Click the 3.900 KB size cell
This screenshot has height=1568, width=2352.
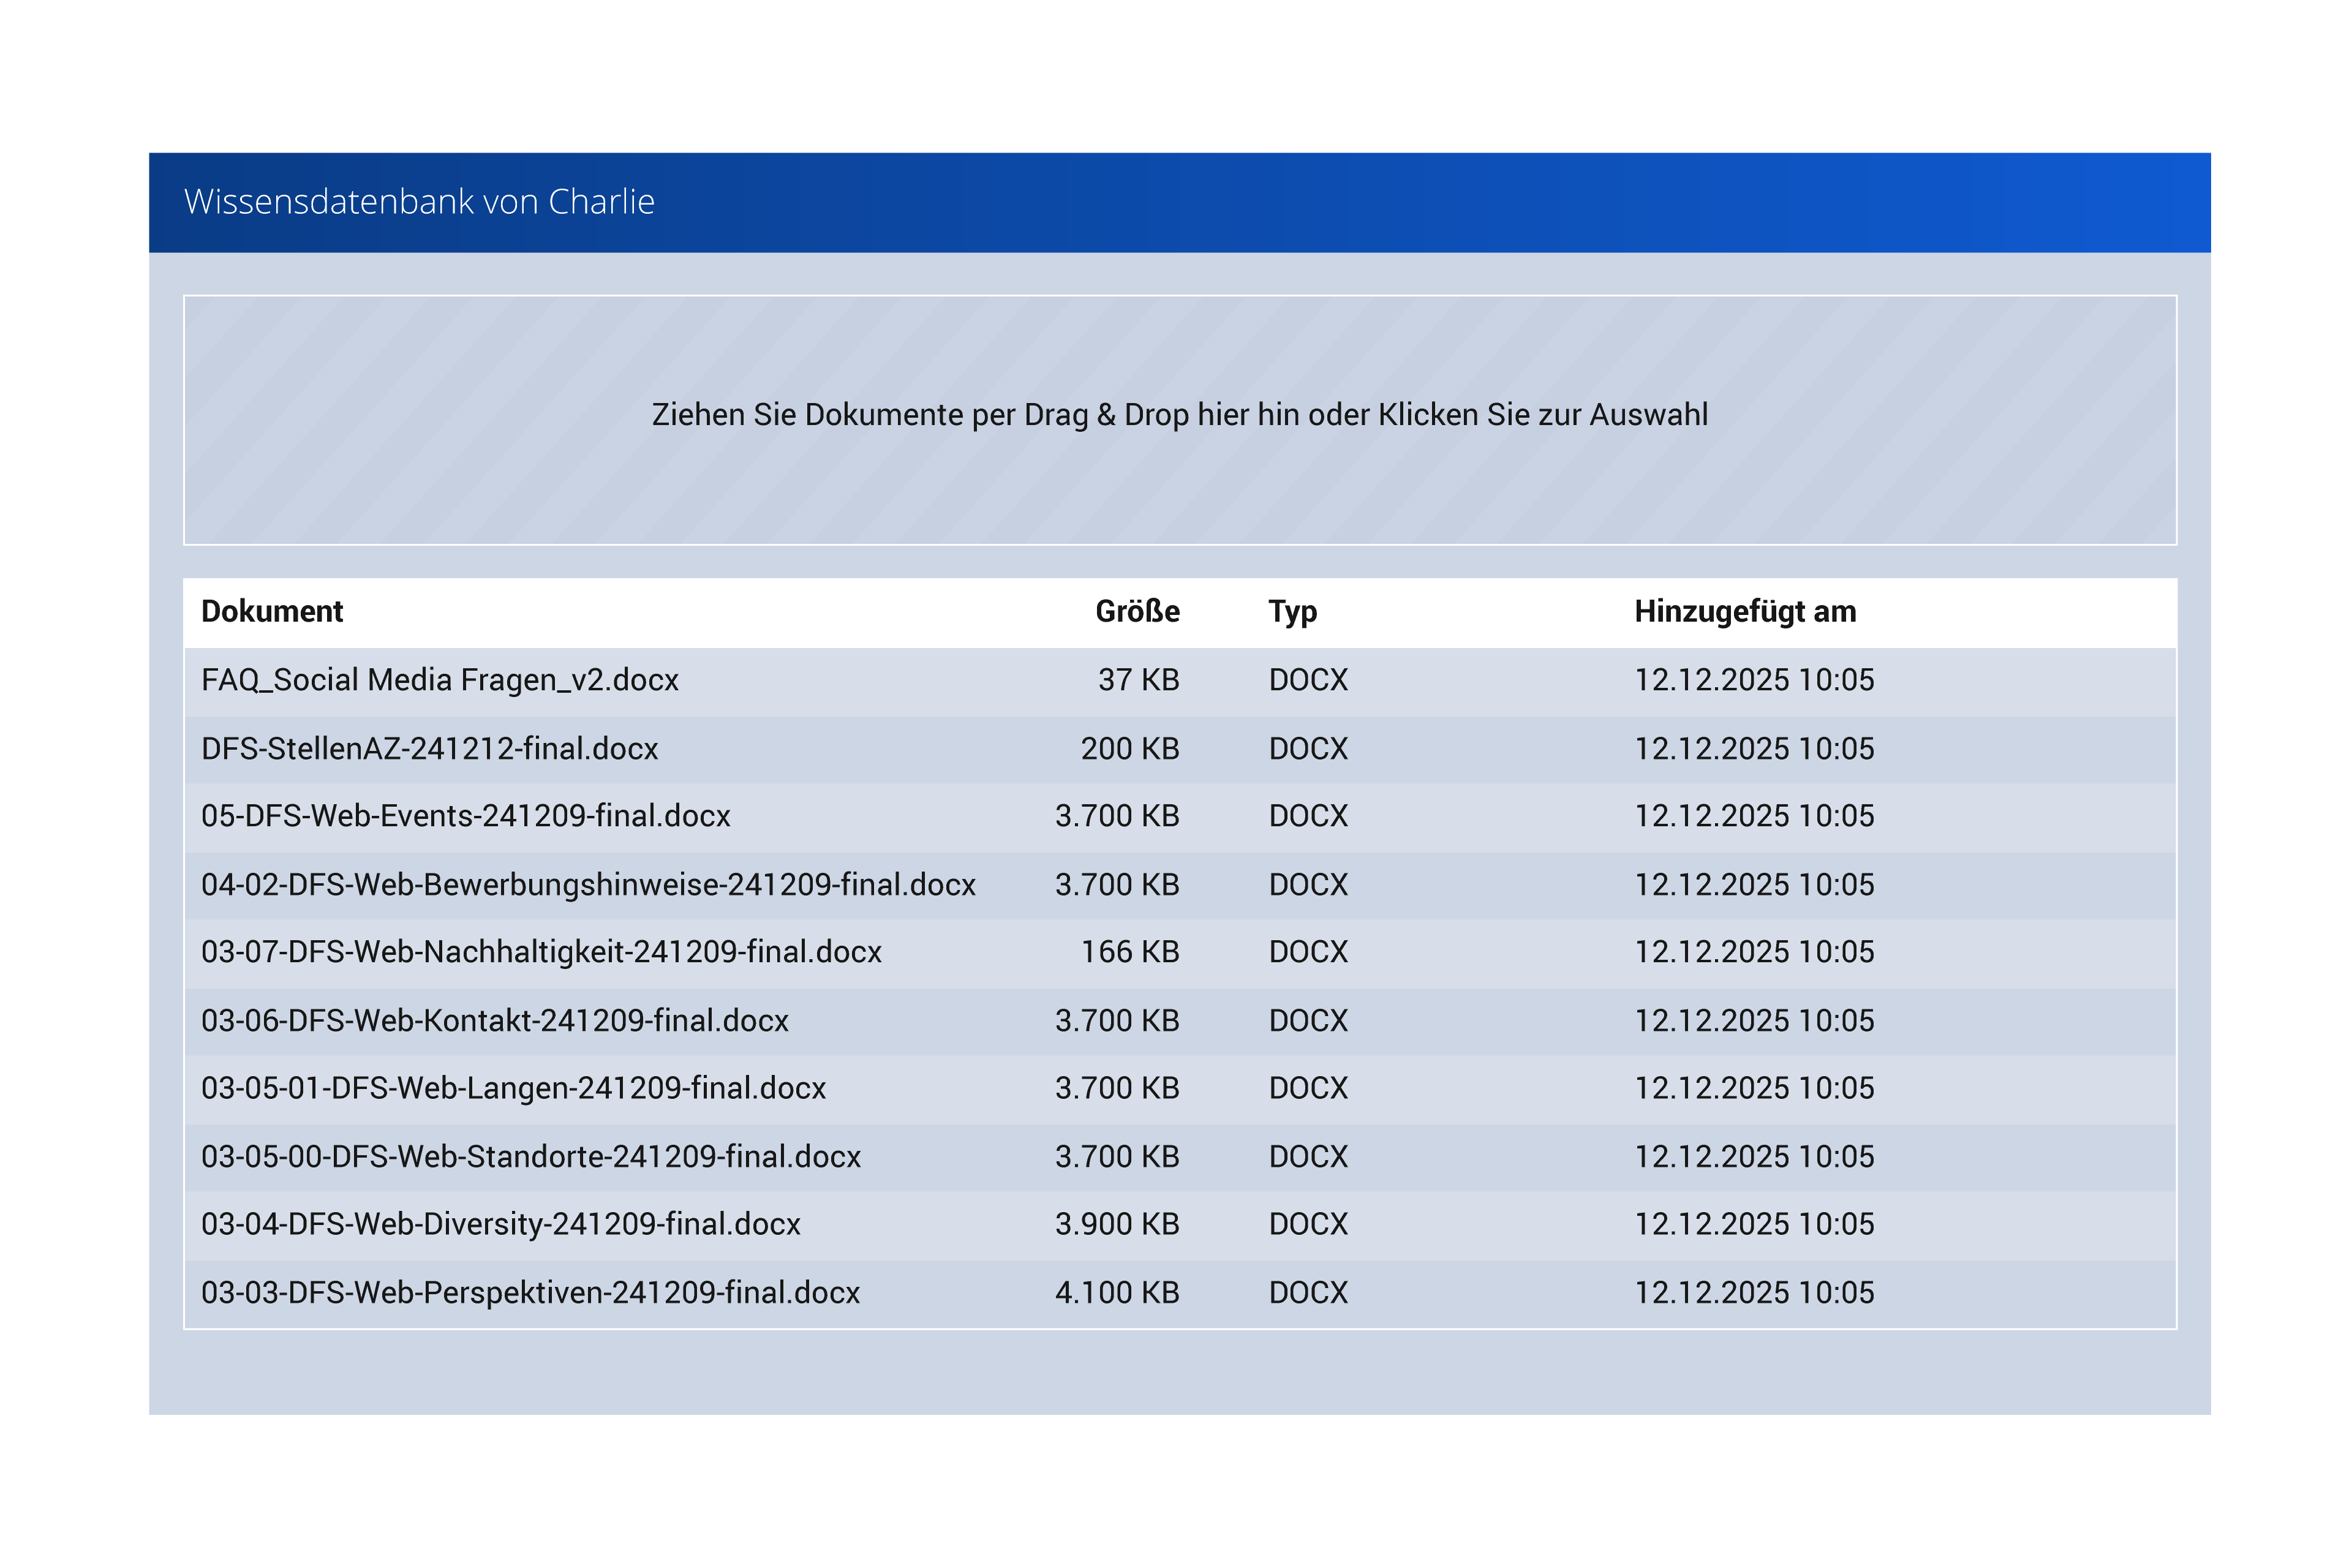[1116, 1224]
